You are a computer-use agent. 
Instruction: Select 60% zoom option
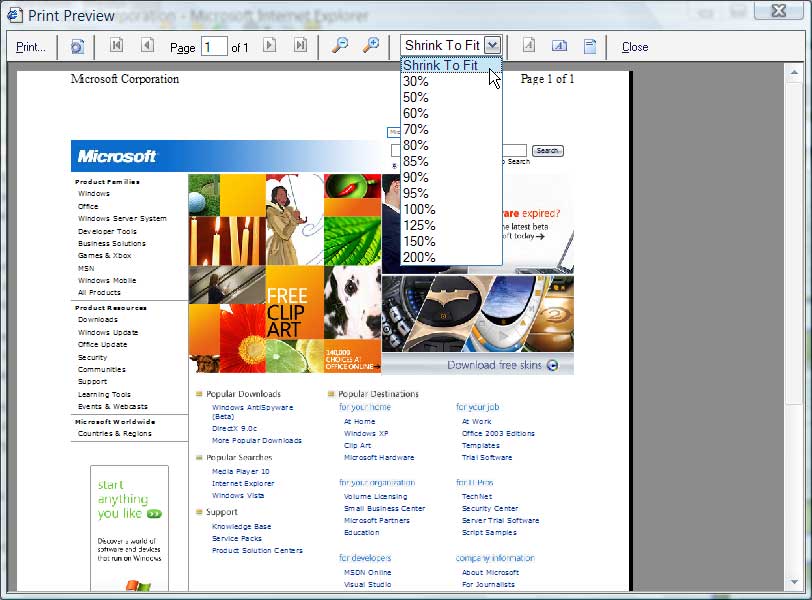(451, 113)
